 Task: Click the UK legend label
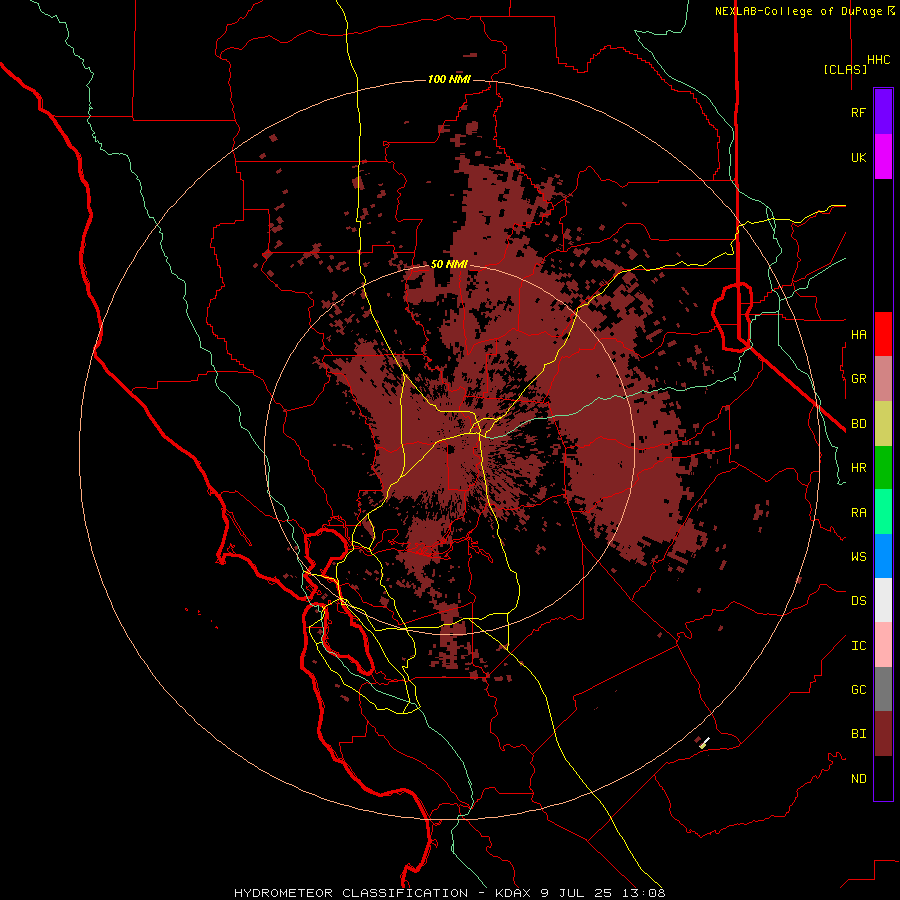click(x=858, y=157)
